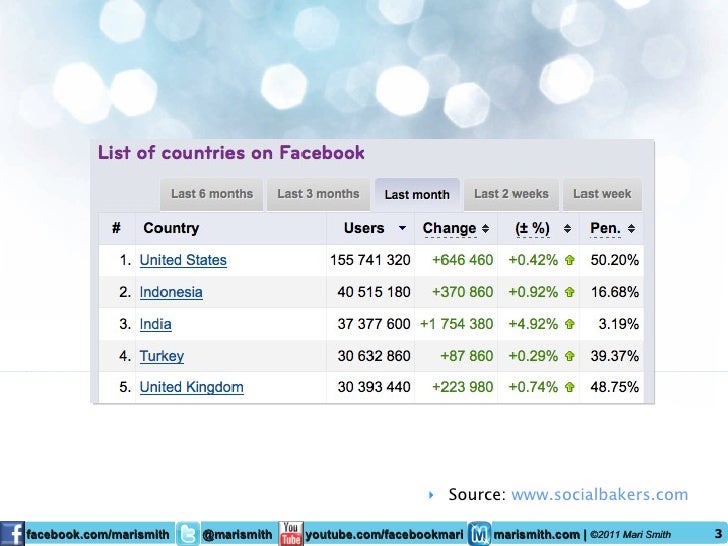Click the percentage +4.92%

533,324
